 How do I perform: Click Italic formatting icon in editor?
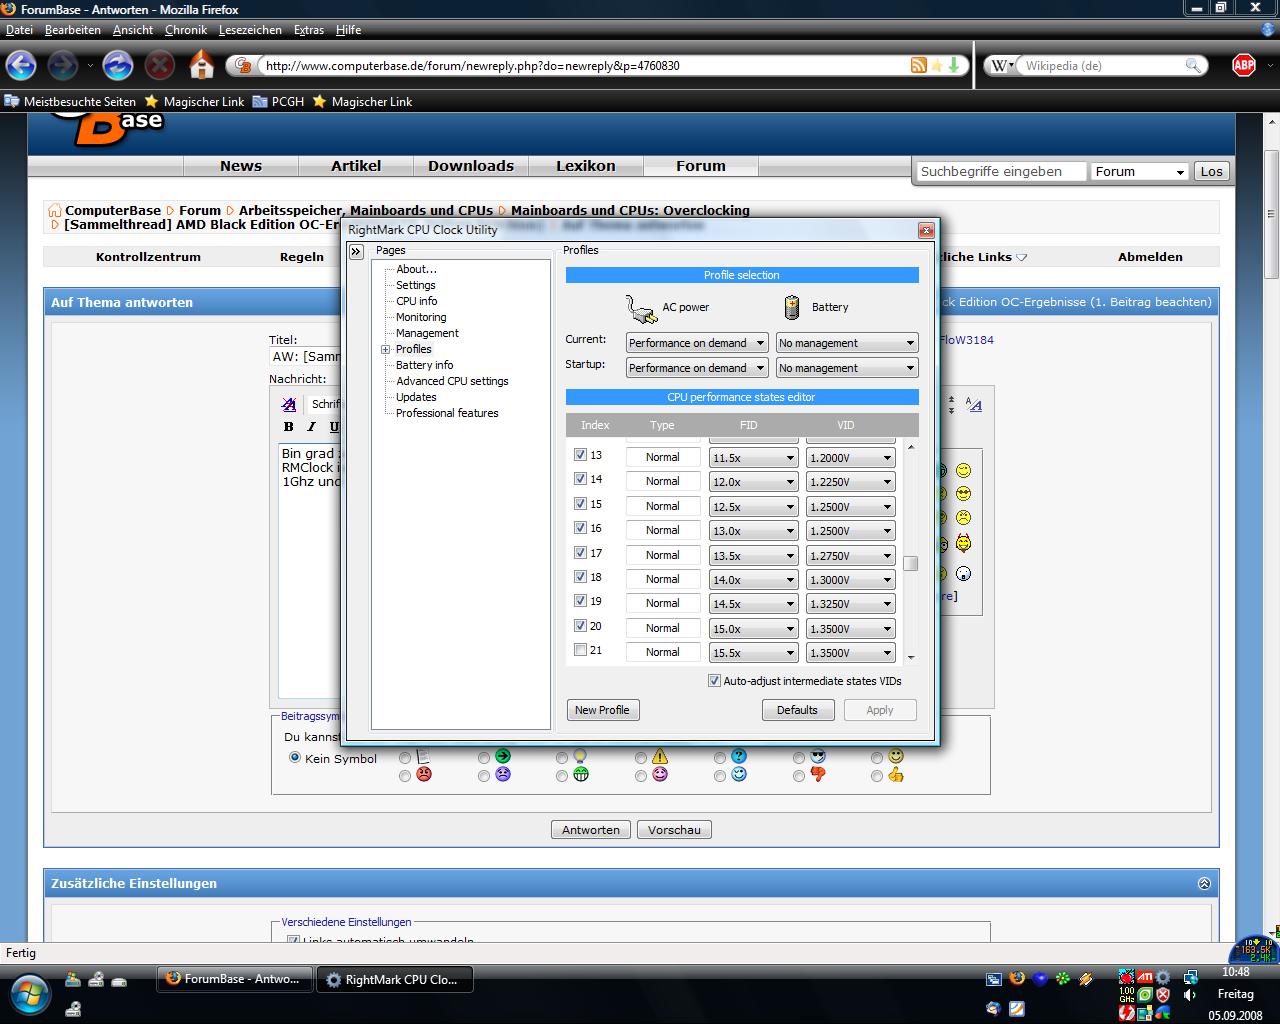(311, 427)
